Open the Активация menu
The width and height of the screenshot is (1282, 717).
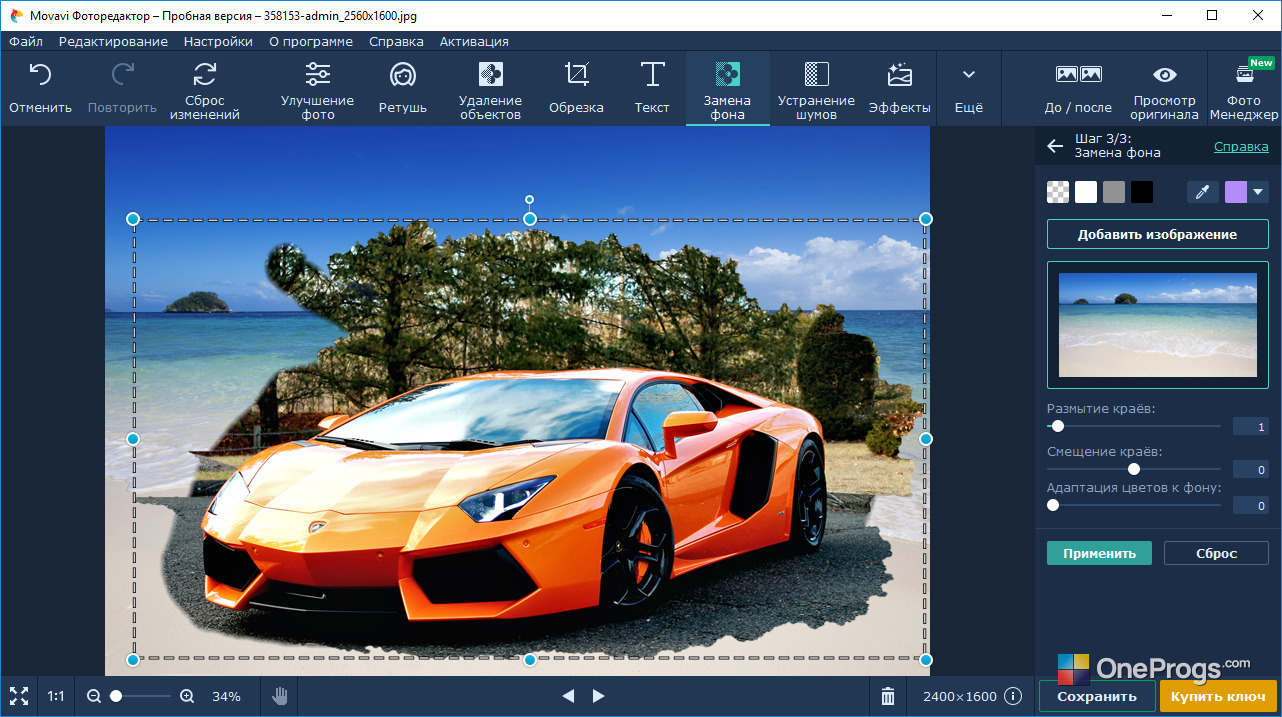click(x=474, y=41)
